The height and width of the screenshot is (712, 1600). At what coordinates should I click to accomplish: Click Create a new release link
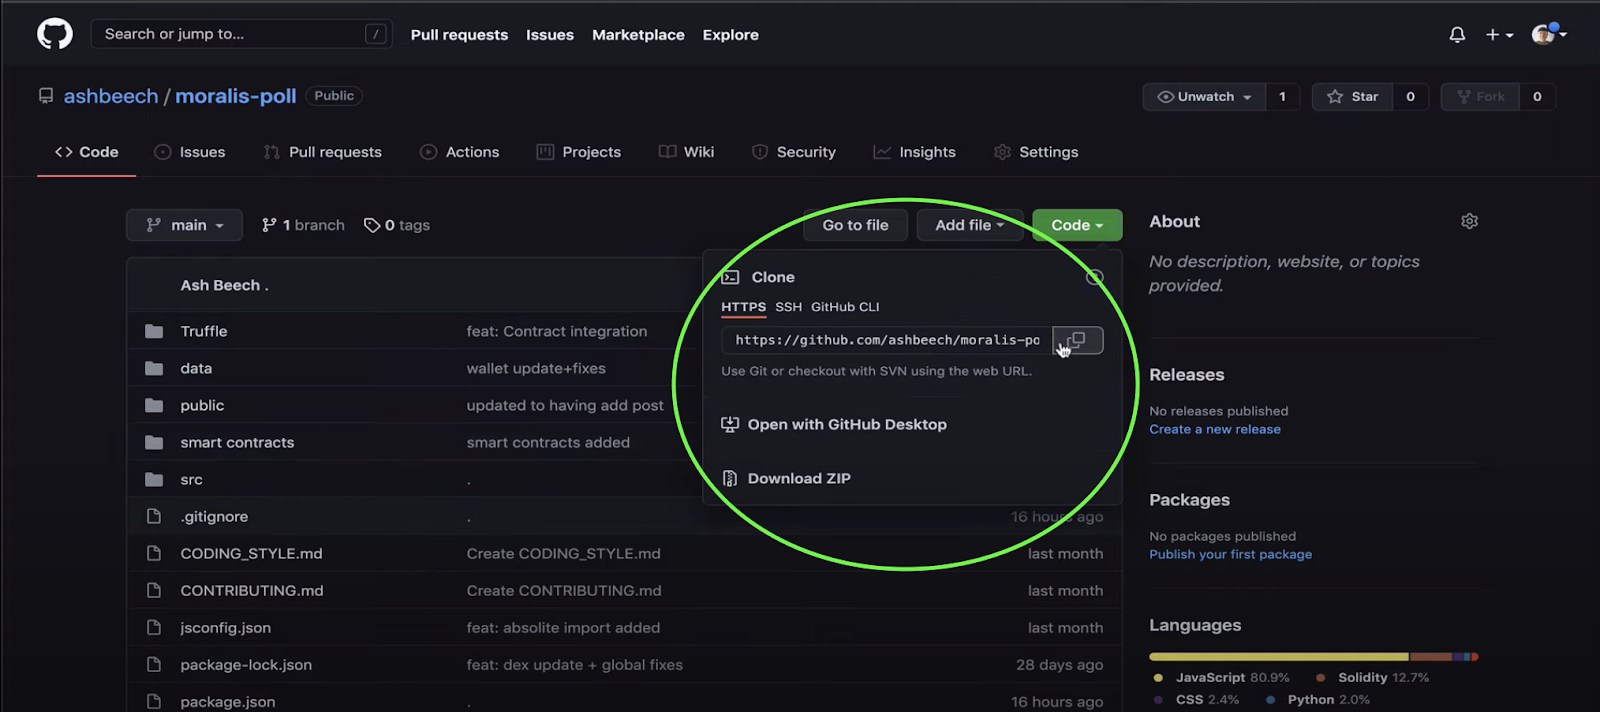[1215, 429]
